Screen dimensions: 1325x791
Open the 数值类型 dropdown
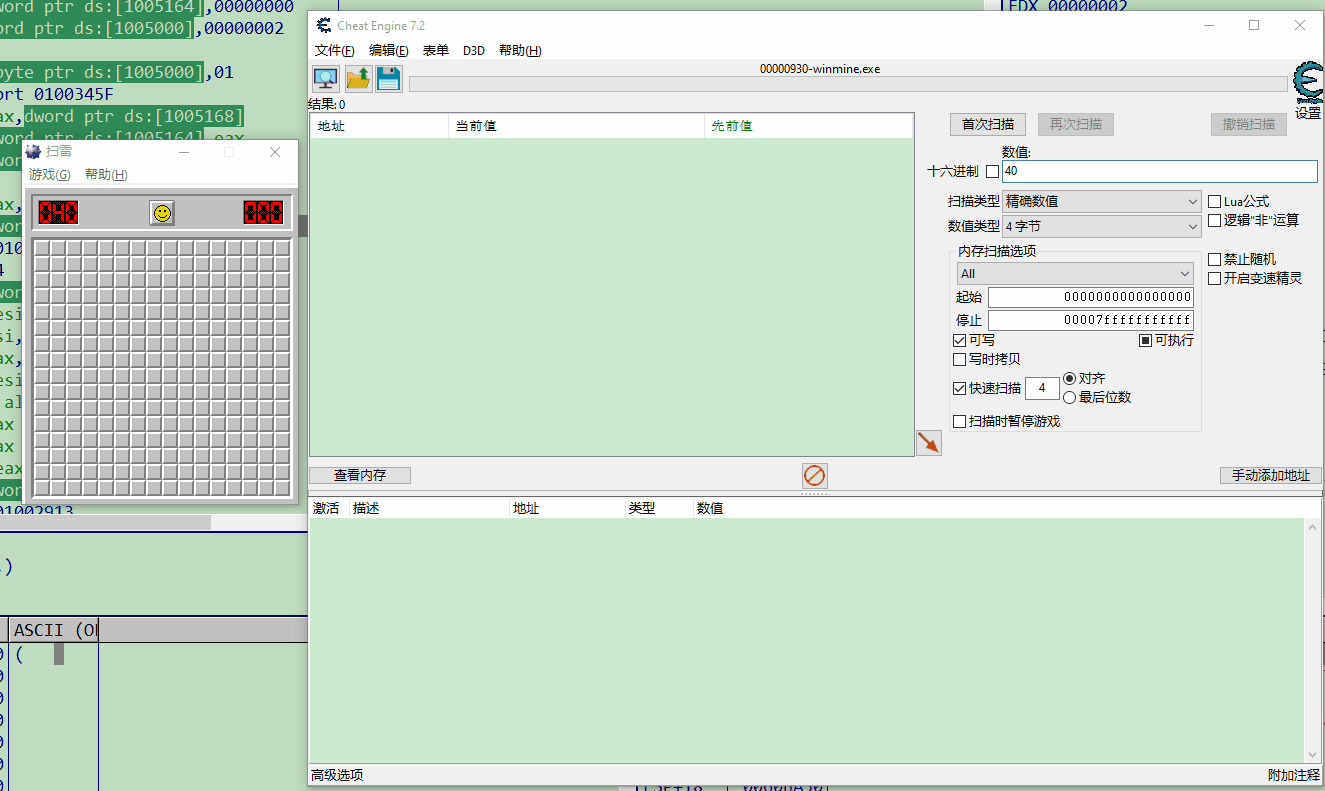coord(1102,227)
